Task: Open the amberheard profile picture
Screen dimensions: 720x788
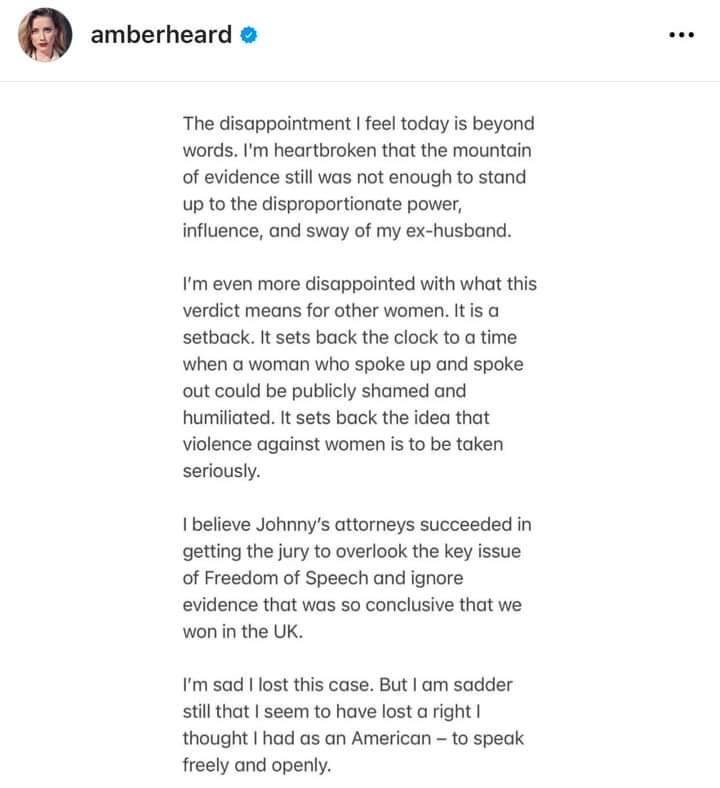Action: 44,35
